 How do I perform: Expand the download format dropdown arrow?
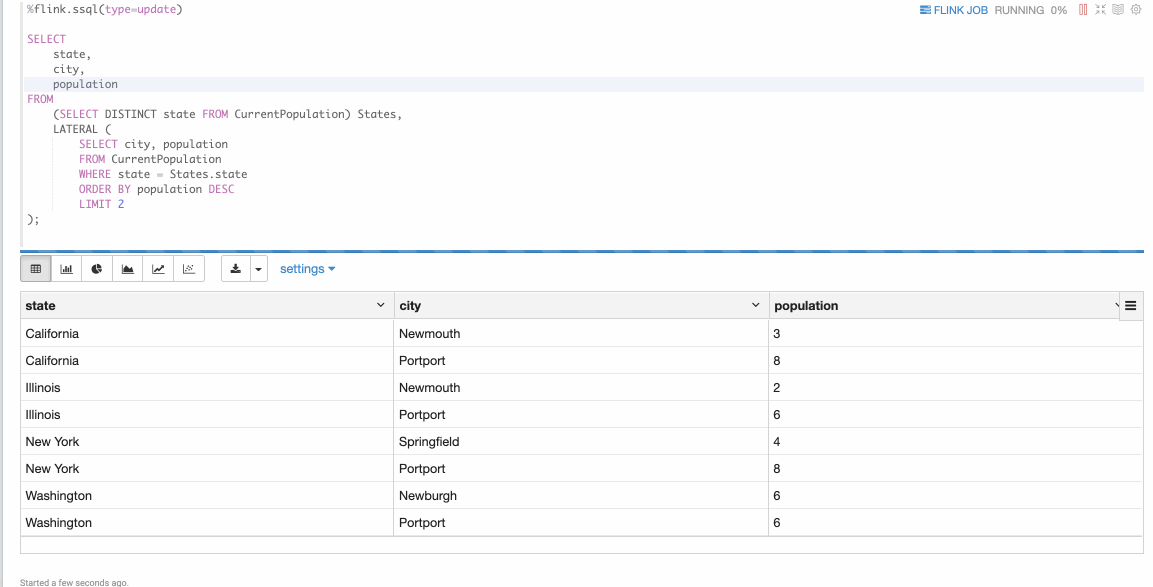[258, 268]
